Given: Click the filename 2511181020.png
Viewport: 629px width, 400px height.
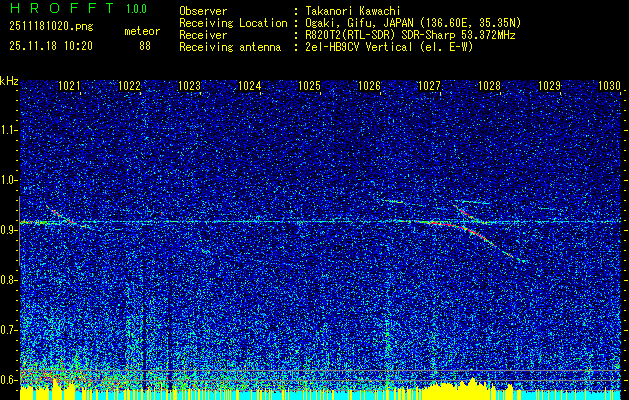Looking at the screenshot, I should pos(51,27).
